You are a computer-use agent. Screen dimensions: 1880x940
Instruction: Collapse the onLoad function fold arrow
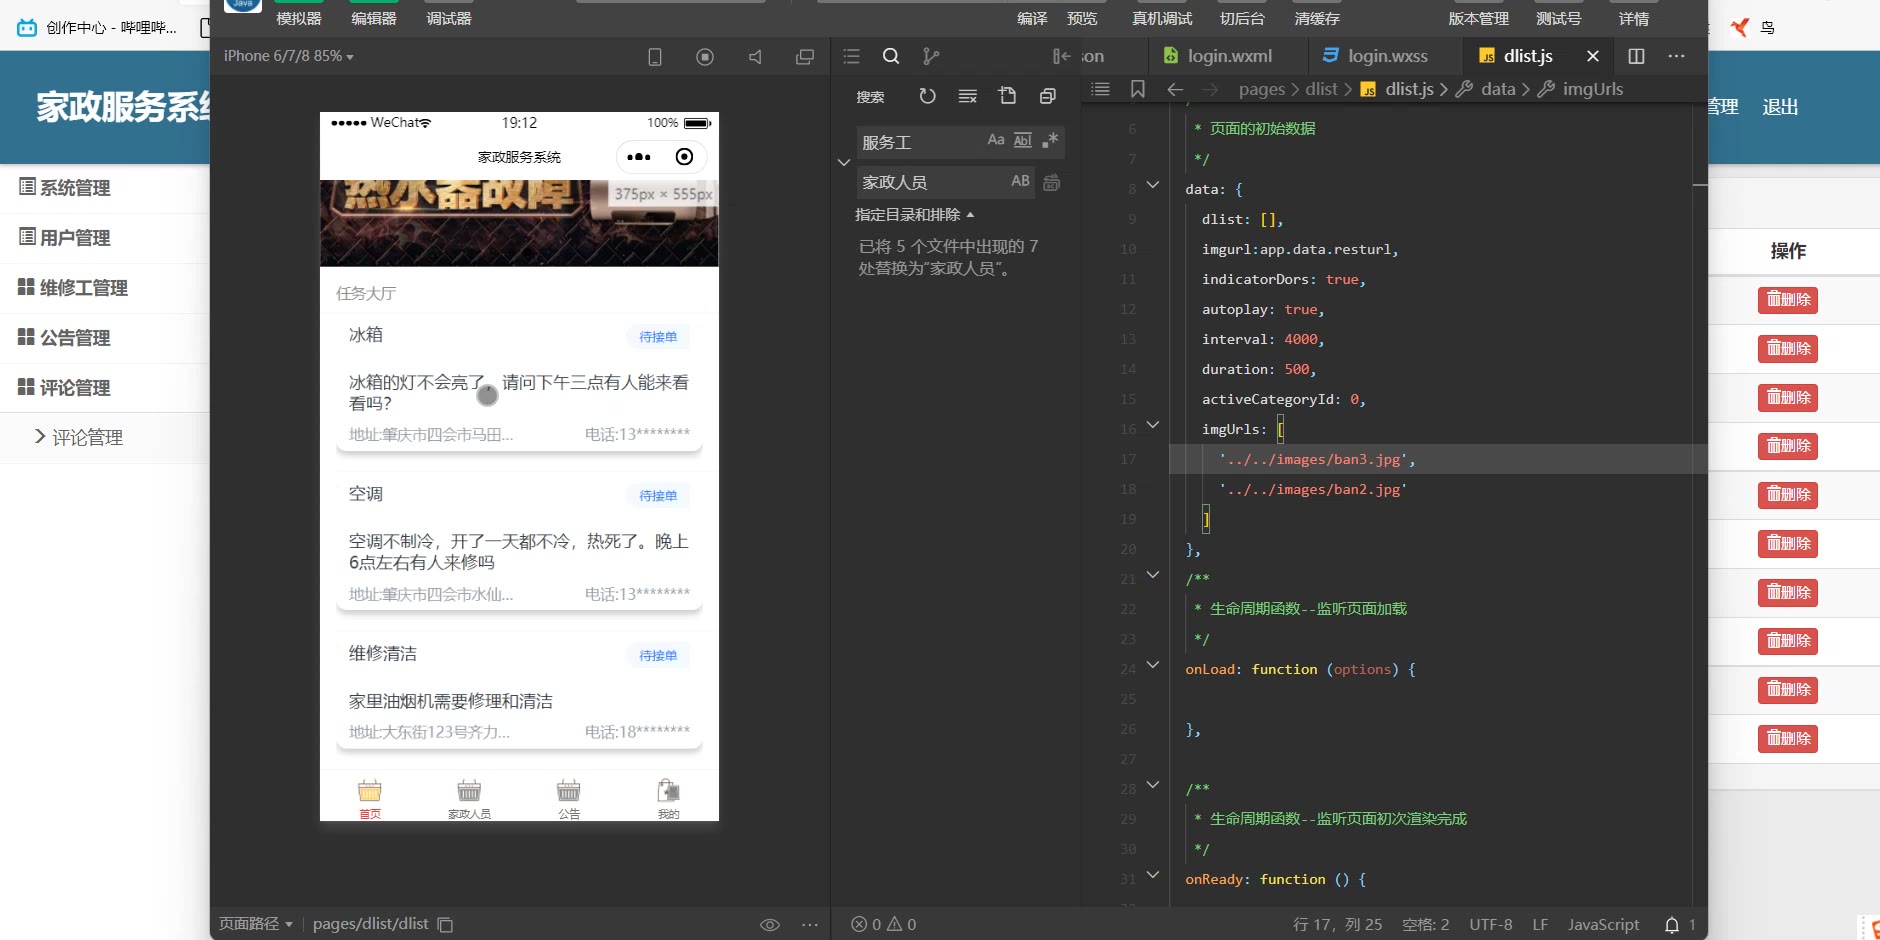coord(1153,665)
